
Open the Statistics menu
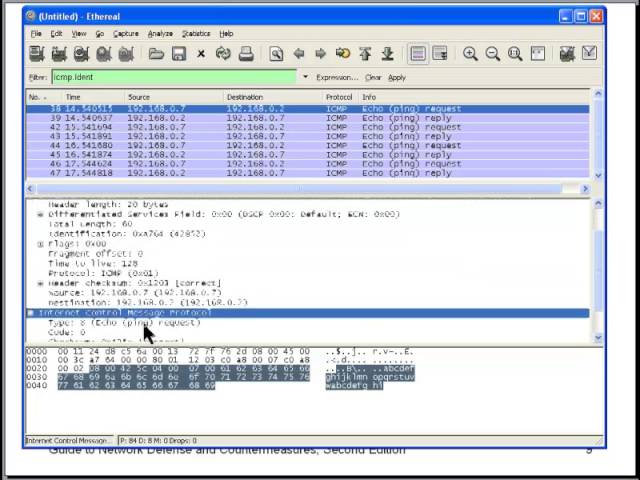(x=196, y=34)
